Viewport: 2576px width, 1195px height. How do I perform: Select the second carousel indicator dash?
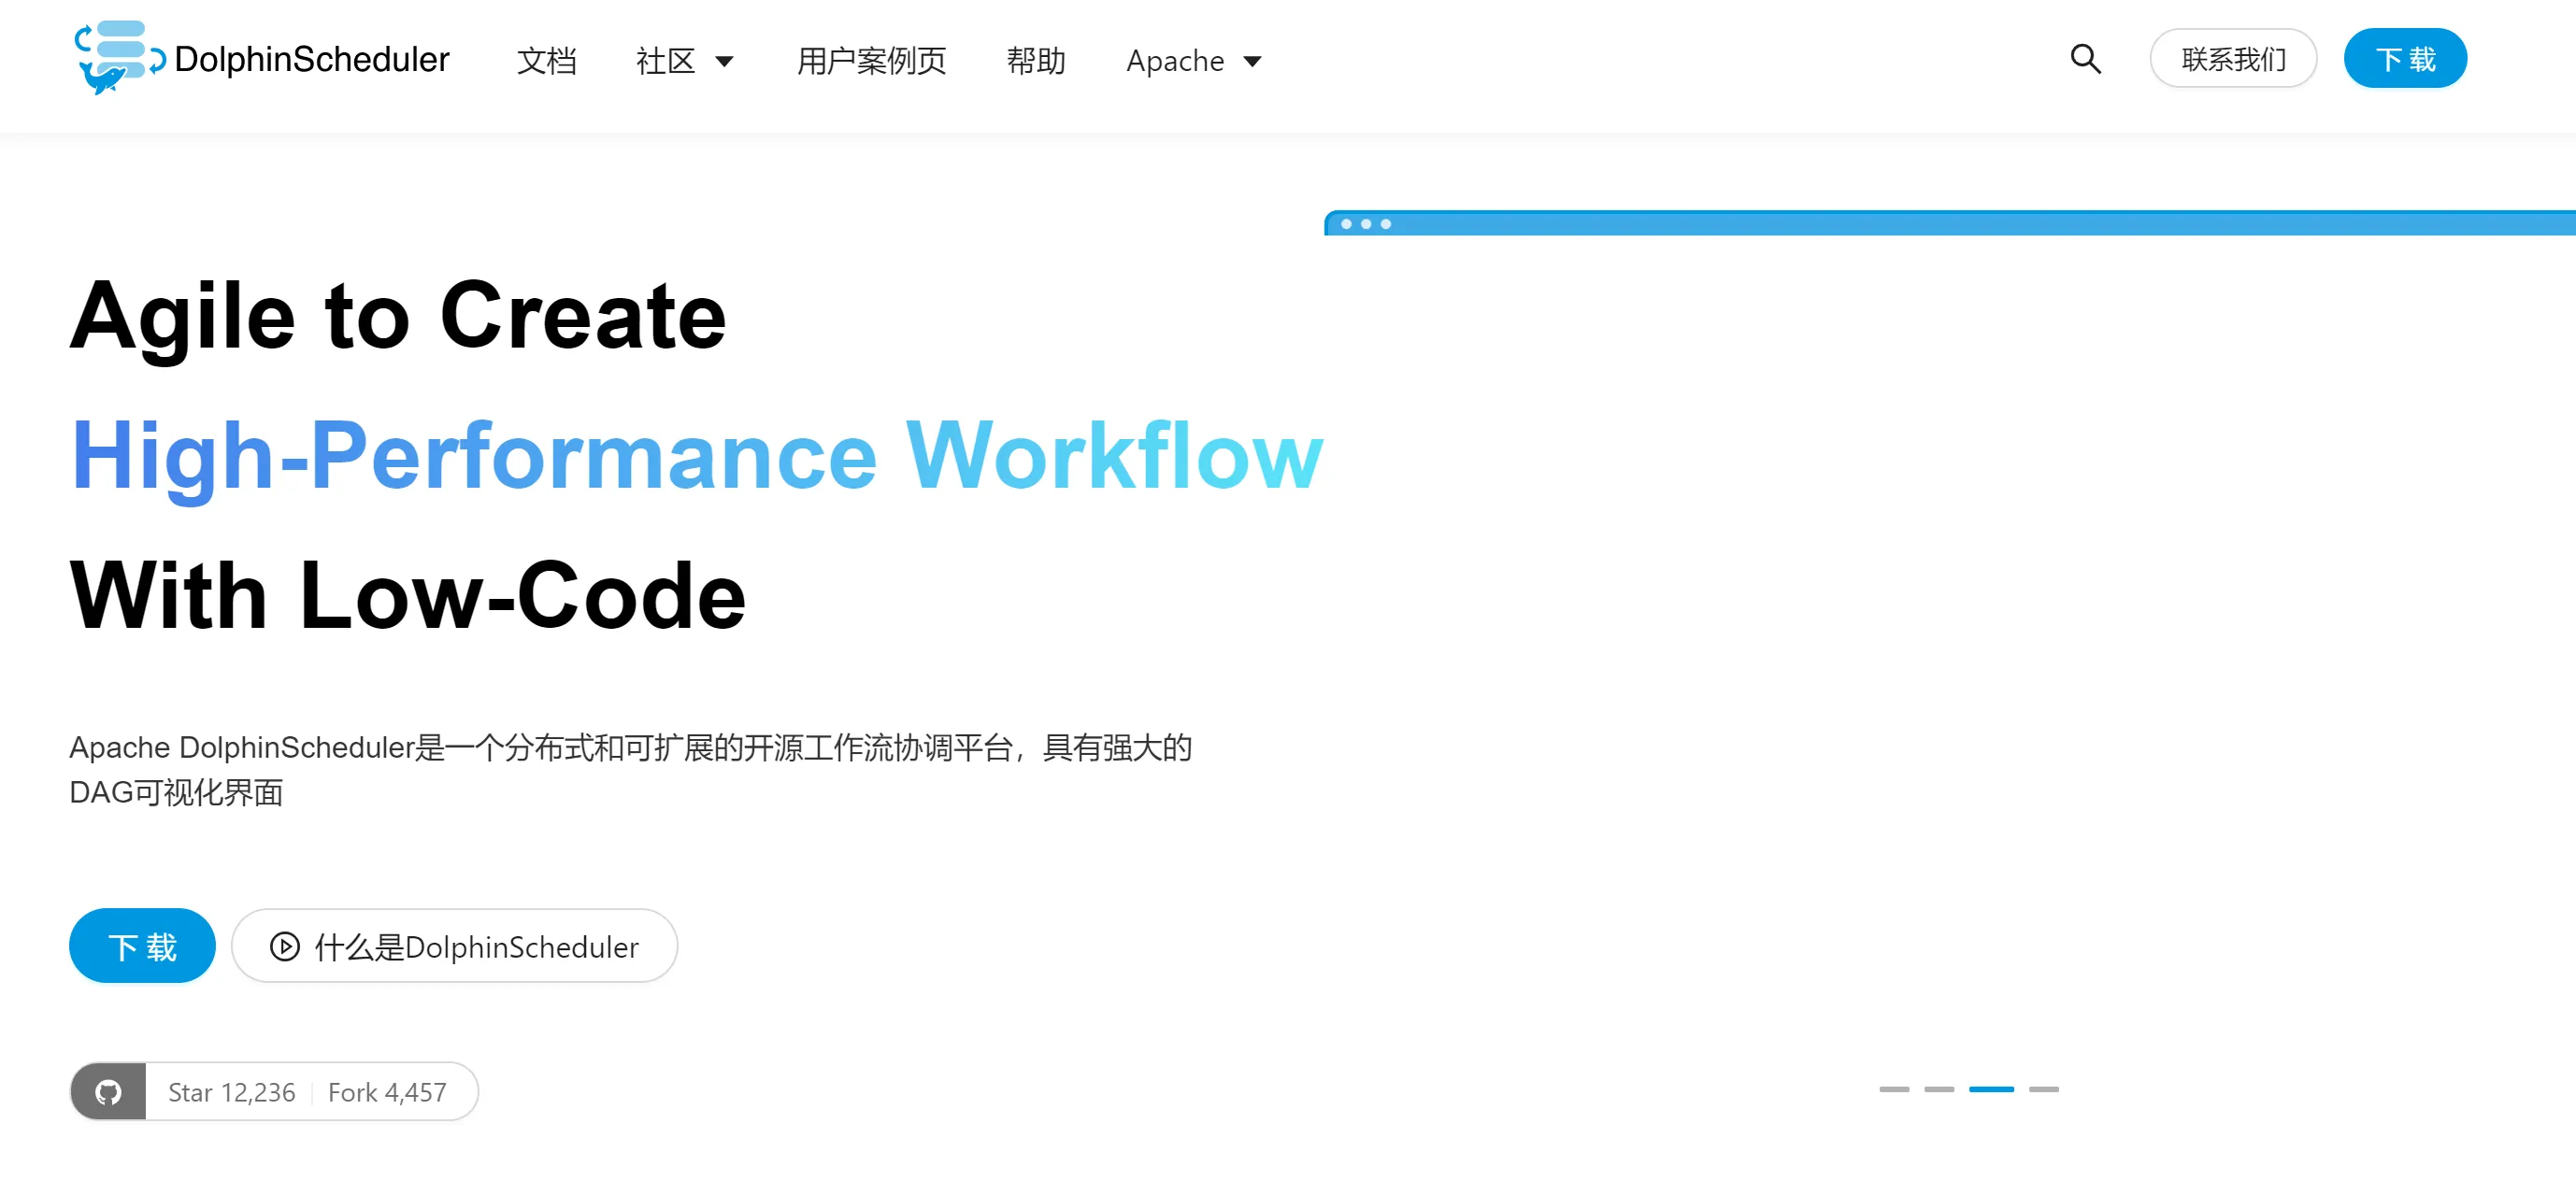[1939, 1088]
